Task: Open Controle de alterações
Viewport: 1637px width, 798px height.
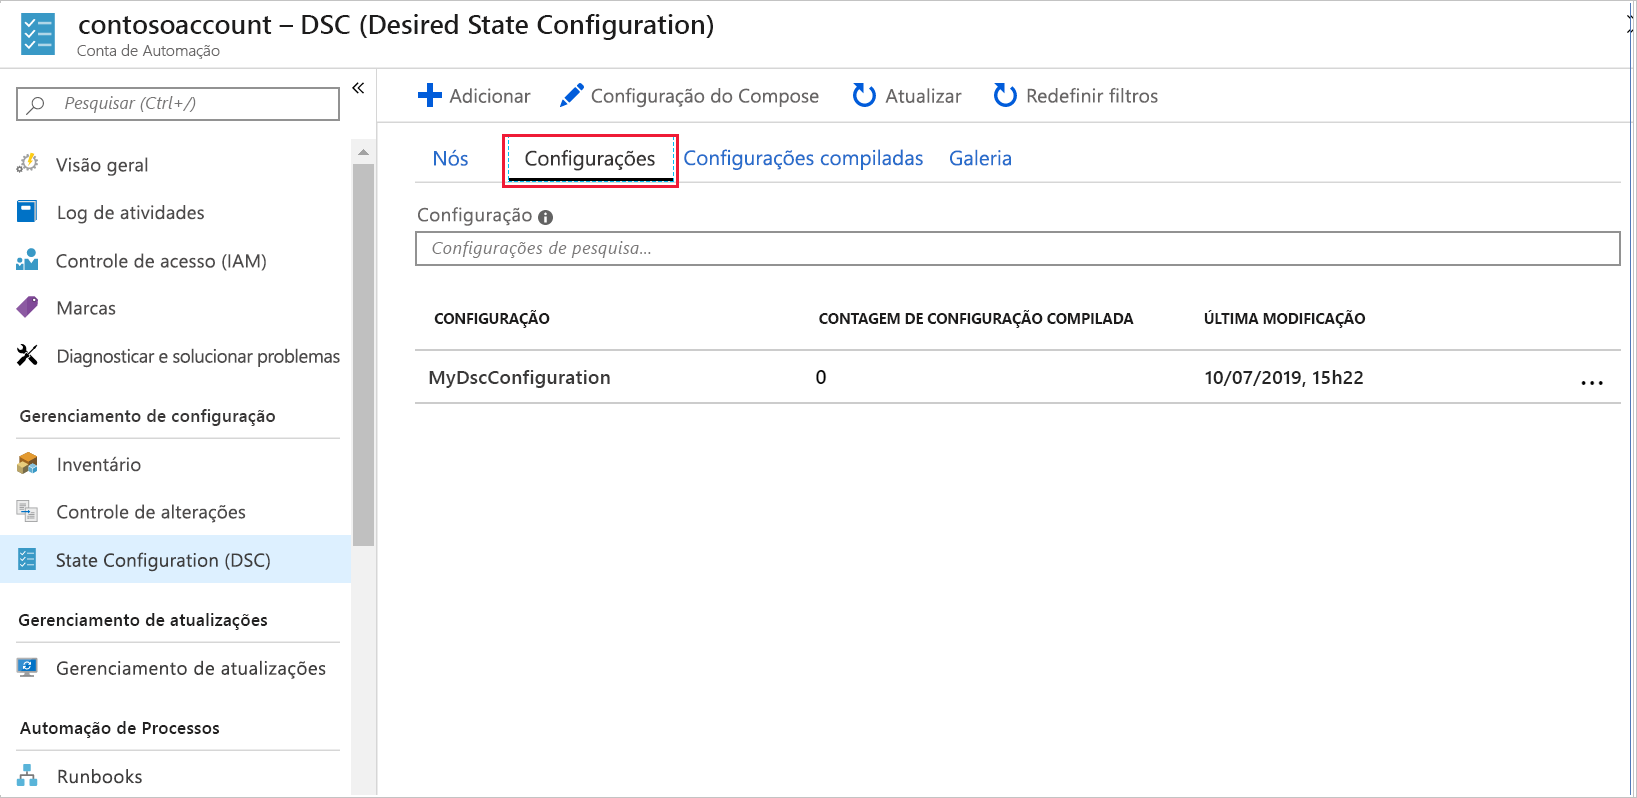Action: coord(151,512)
